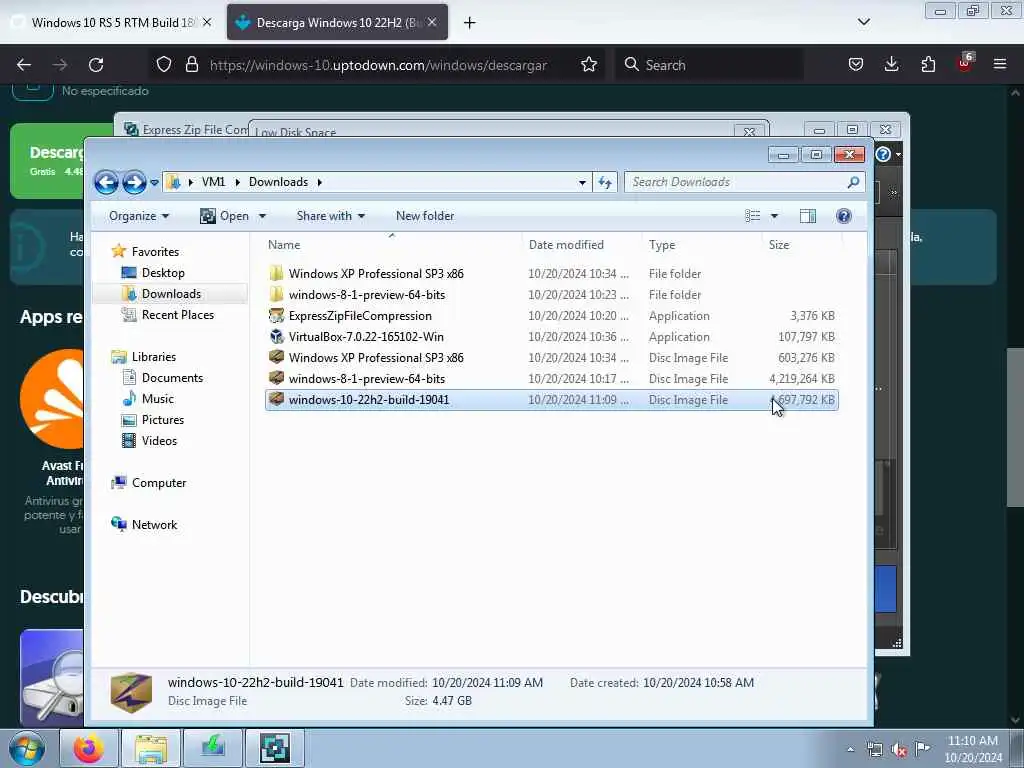Image resolution: width=1024 pixels, height=768 pixels.
Task: Open Firefox downloads panel
Action: pyautogui.click(x=891, y=65)
